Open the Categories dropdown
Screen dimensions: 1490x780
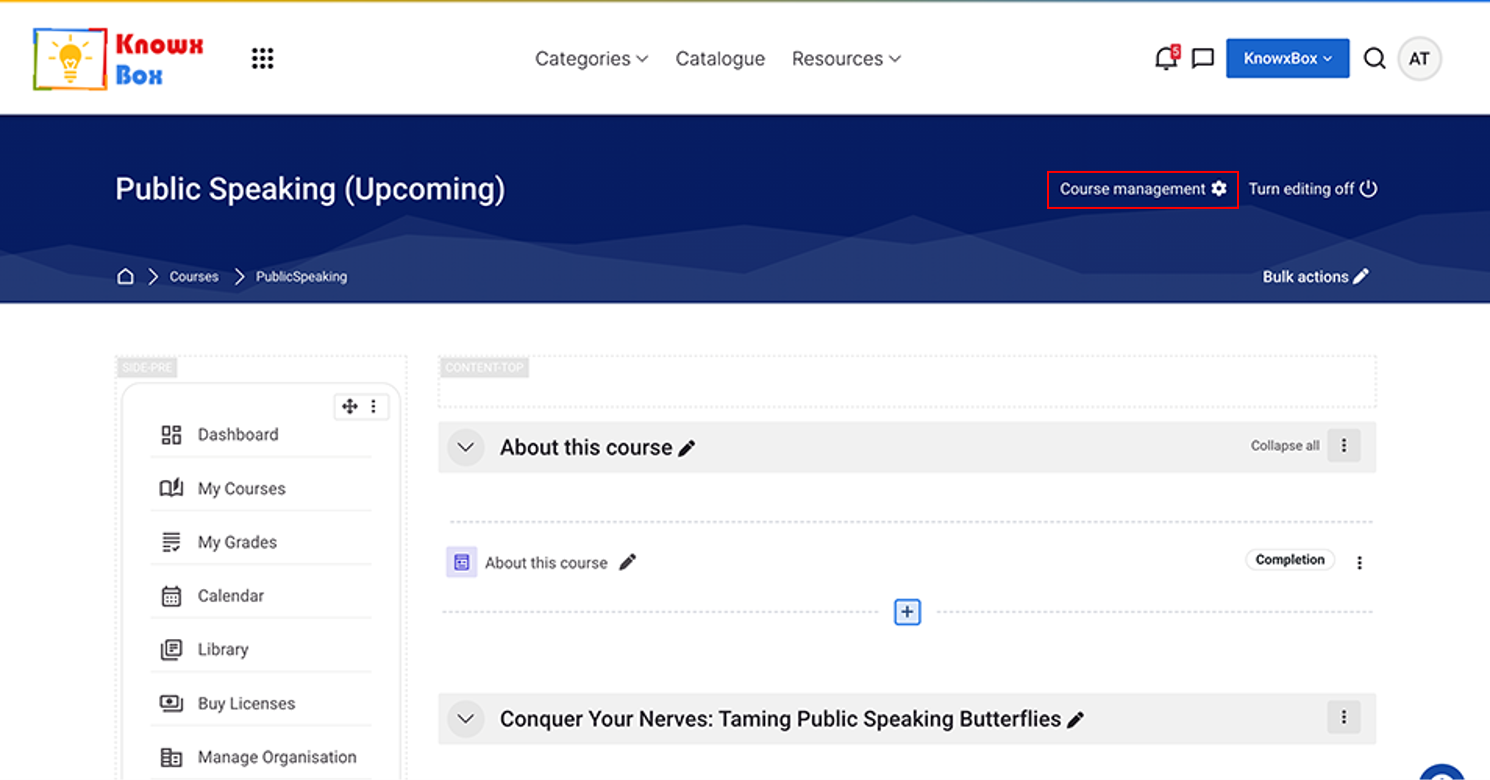coord(591,59)
